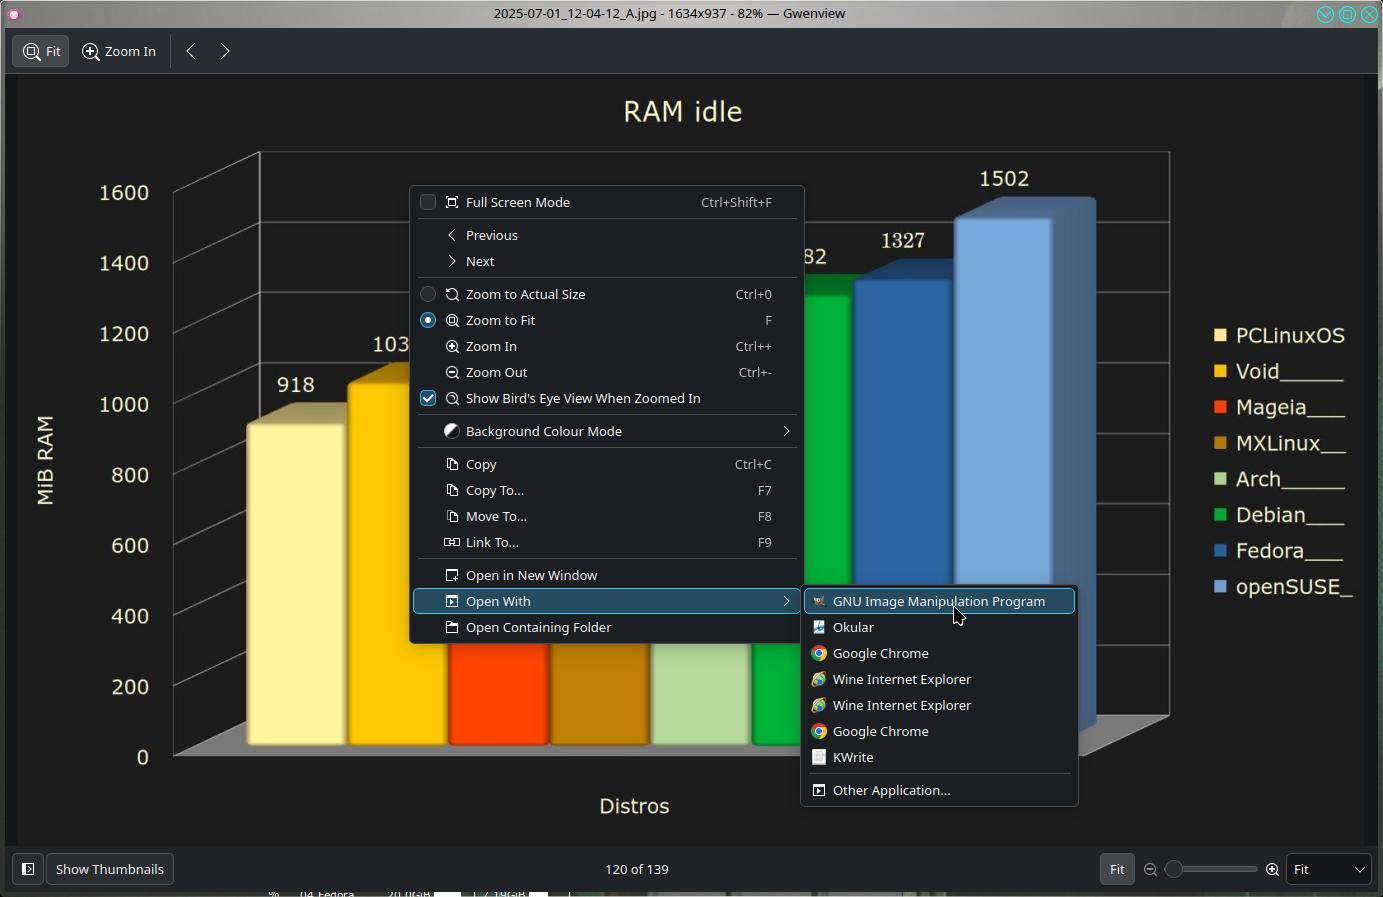Click the 120 of 139 image counter

coord(637,869)
